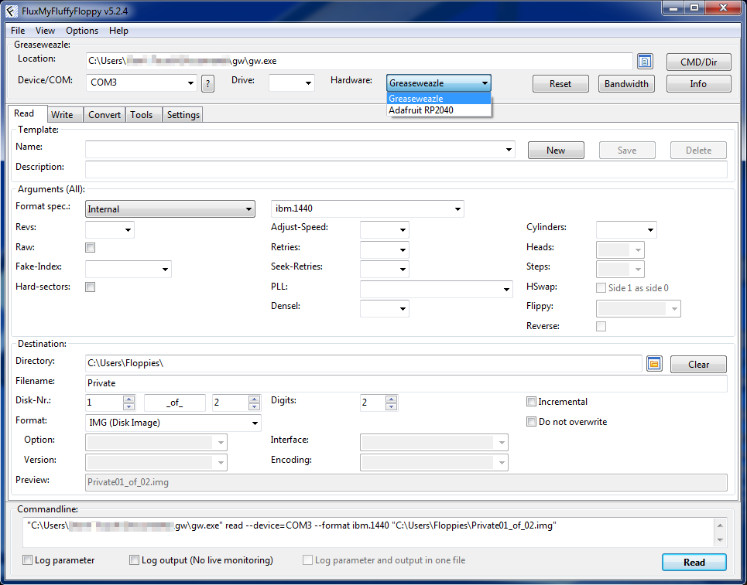Click the FluxMyFluffyFloppy app icon in title bar
This screenshot has width=747, height=585.
[x=11, y=11]
